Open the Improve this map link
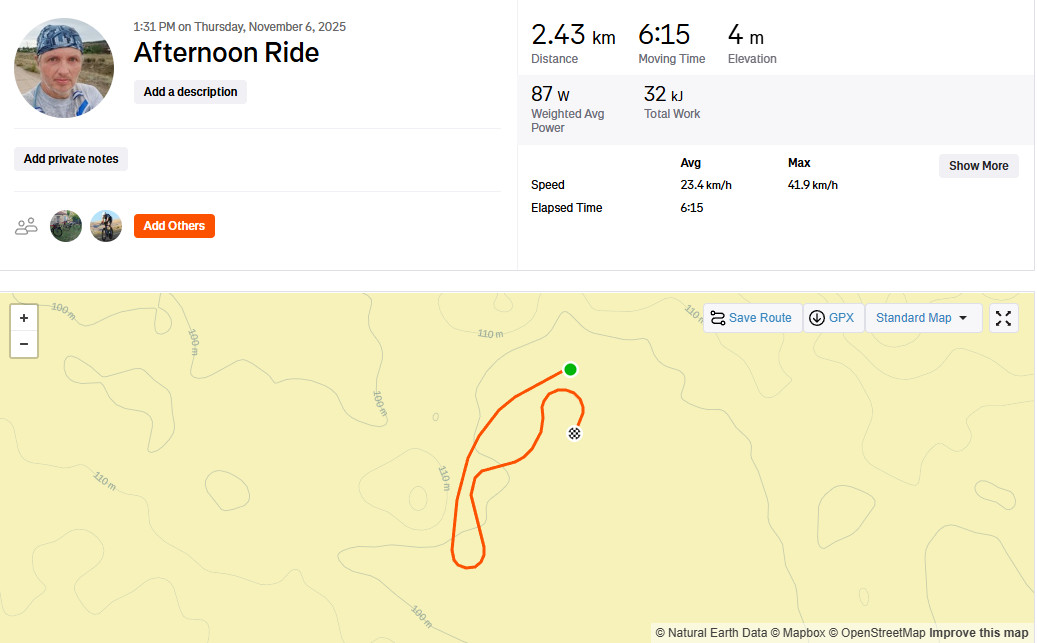 pyautogui.click(x=978, y=633)
